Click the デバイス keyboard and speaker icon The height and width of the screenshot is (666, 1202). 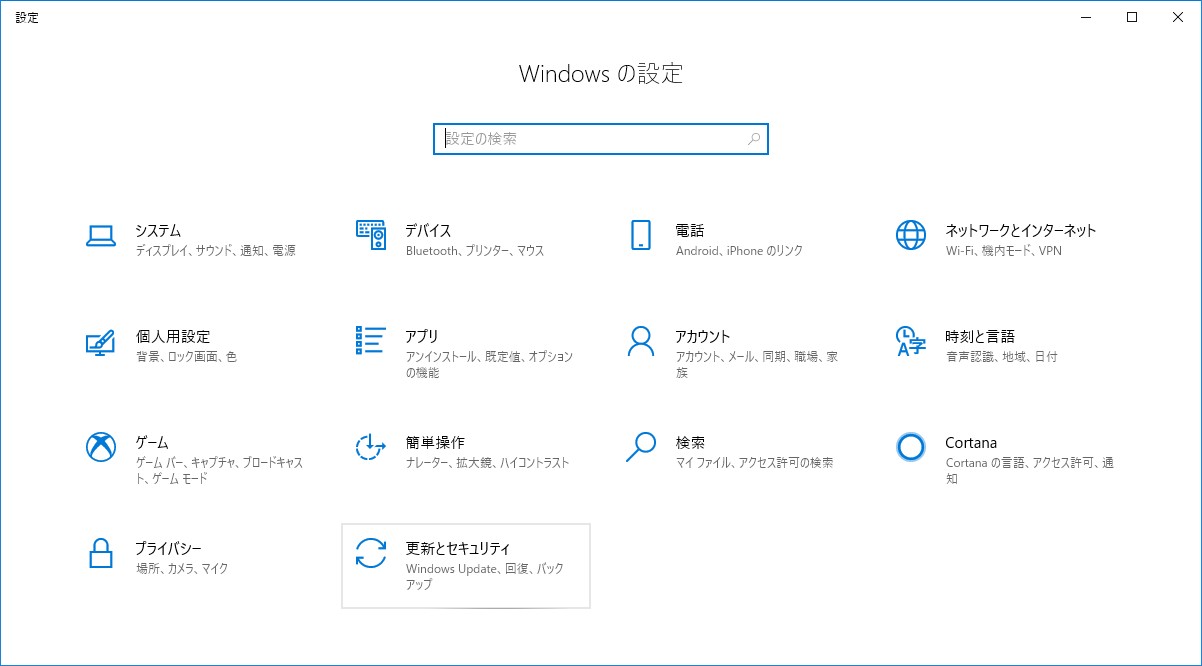pyautogui.click(x=371, y=235)
